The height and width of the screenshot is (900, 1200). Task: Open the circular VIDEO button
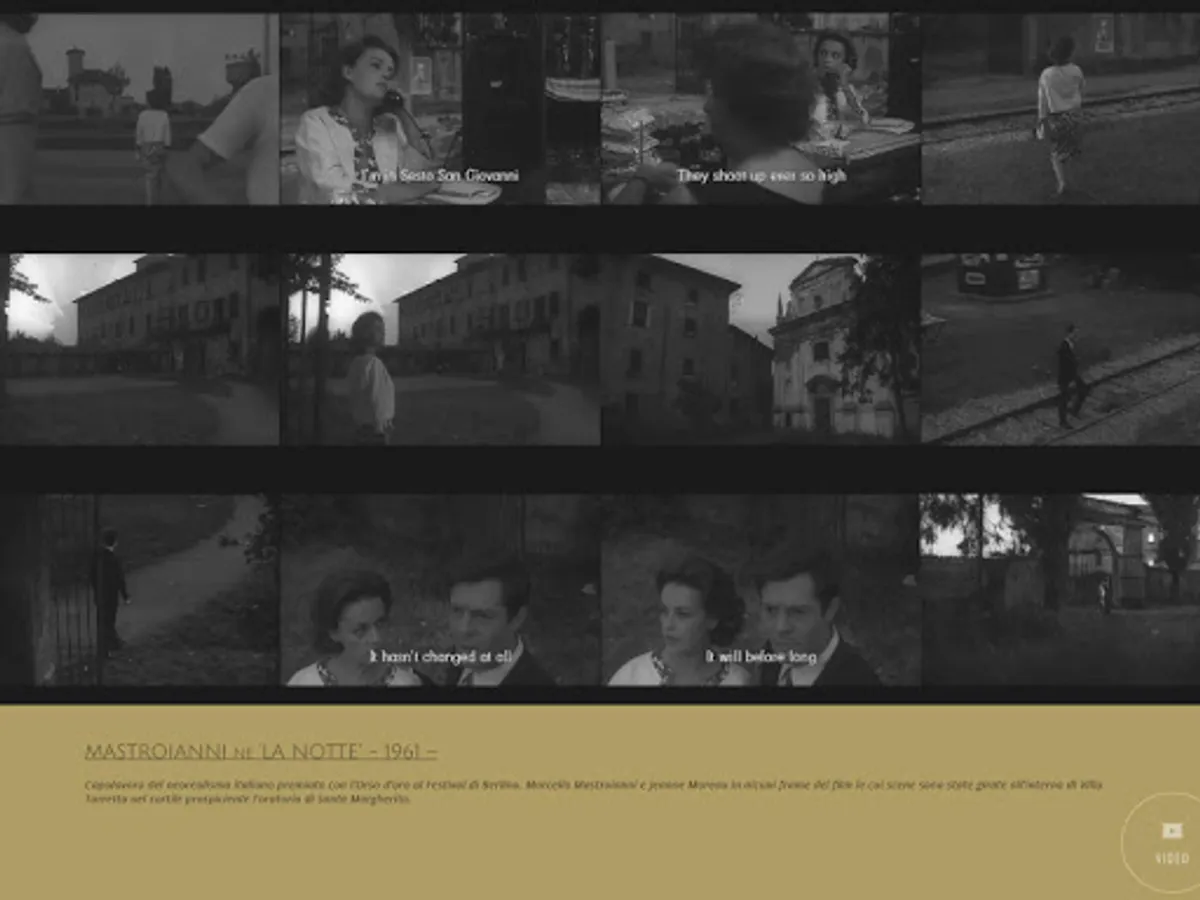point(1171,842)
